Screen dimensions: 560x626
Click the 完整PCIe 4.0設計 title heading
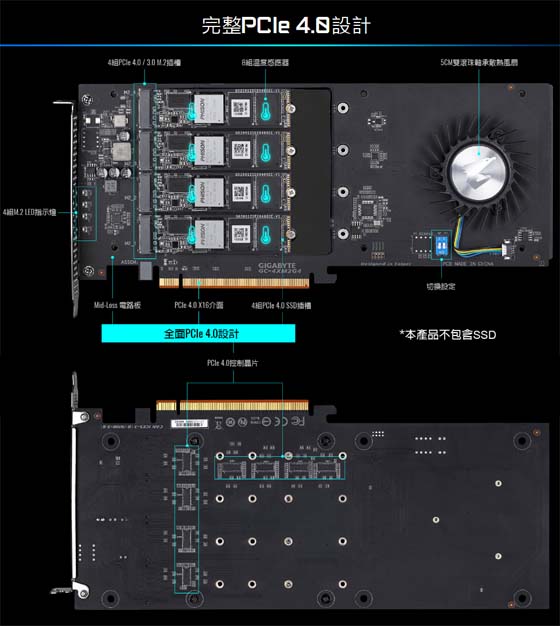pos(286,25)
